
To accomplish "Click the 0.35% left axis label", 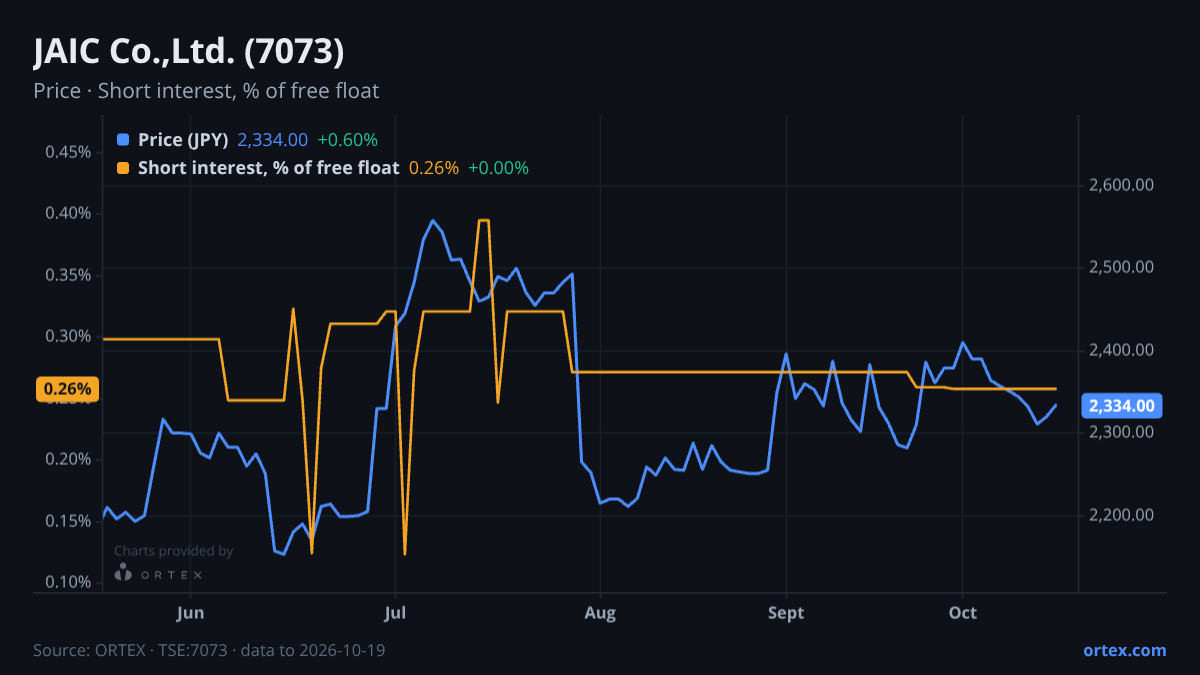I will coord(68,275).
